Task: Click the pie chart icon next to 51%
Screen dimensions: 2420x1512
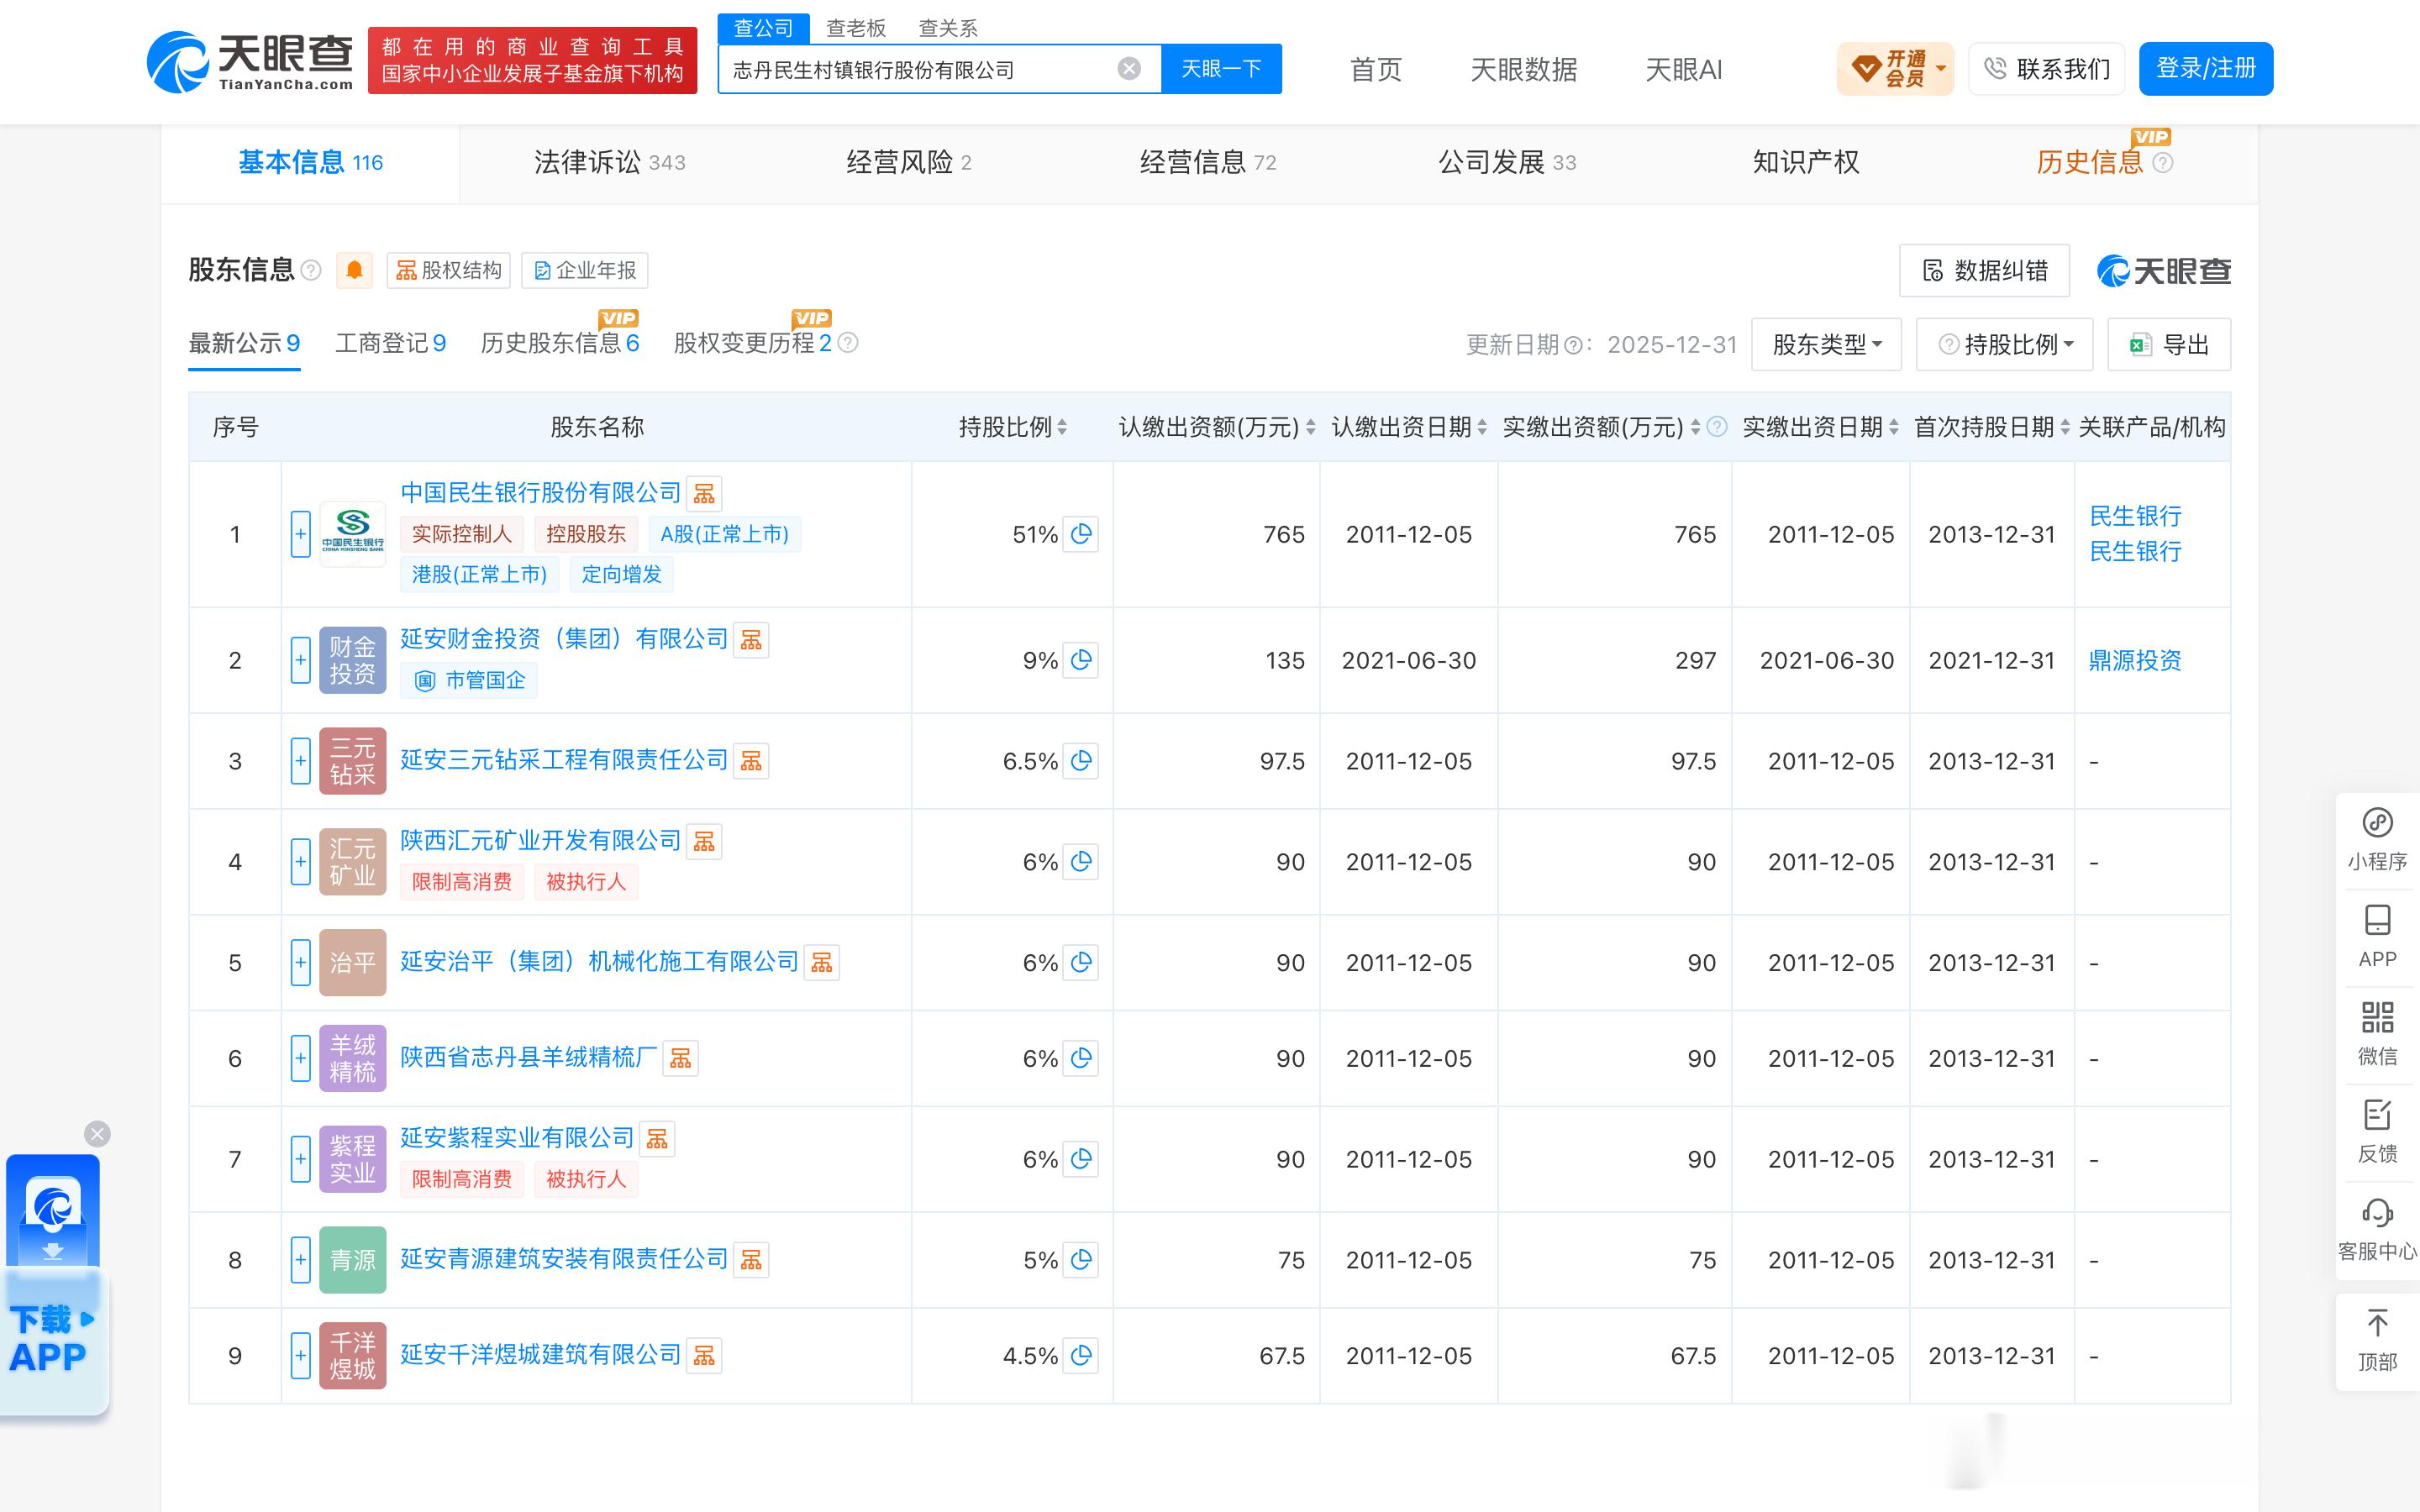Action: click(x=1081, y=534)
